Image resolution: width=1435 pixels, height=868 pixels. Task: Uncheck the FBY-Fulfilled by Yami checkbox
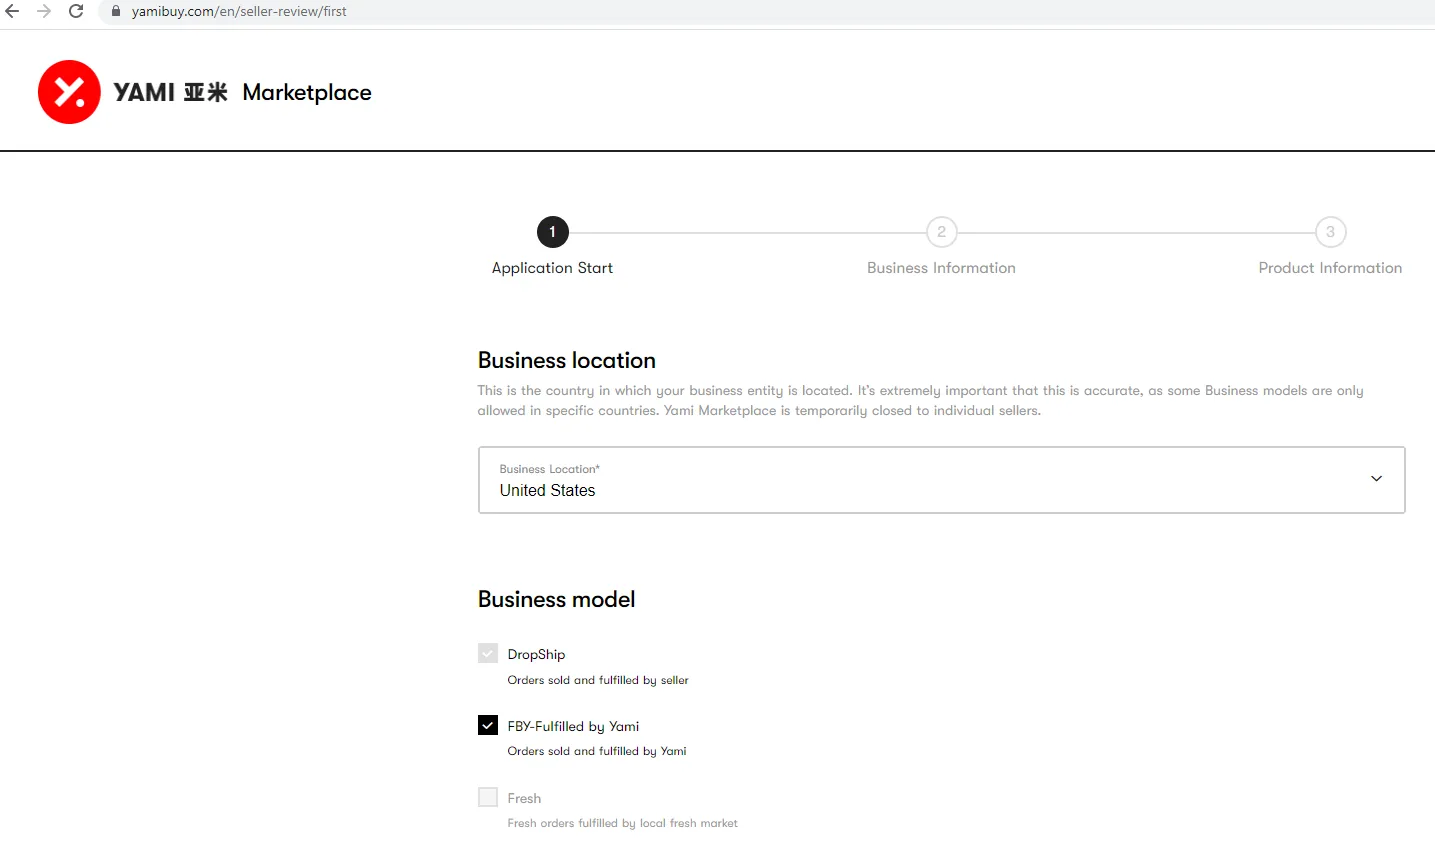coord(488,725)
